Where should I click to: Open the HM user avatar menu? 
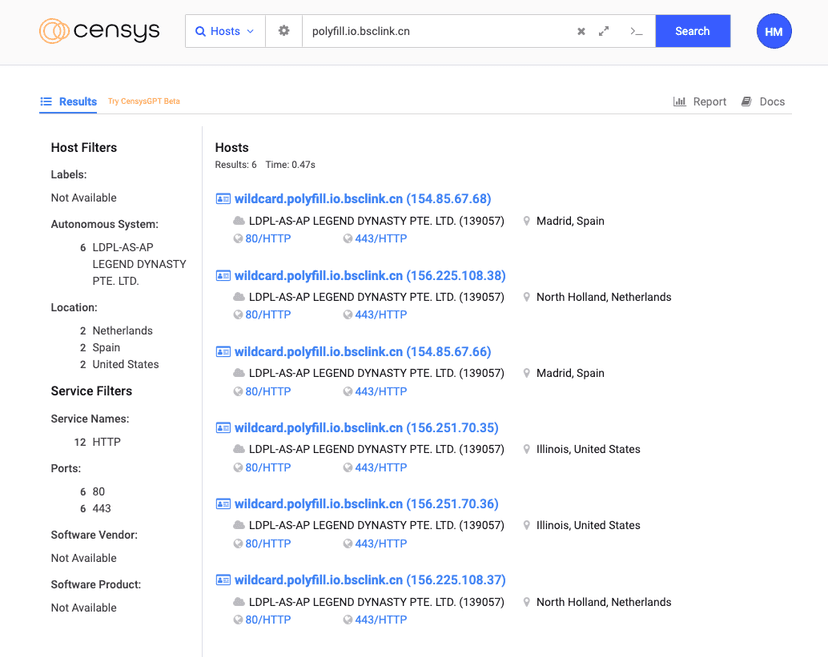(x=774, y=31)
